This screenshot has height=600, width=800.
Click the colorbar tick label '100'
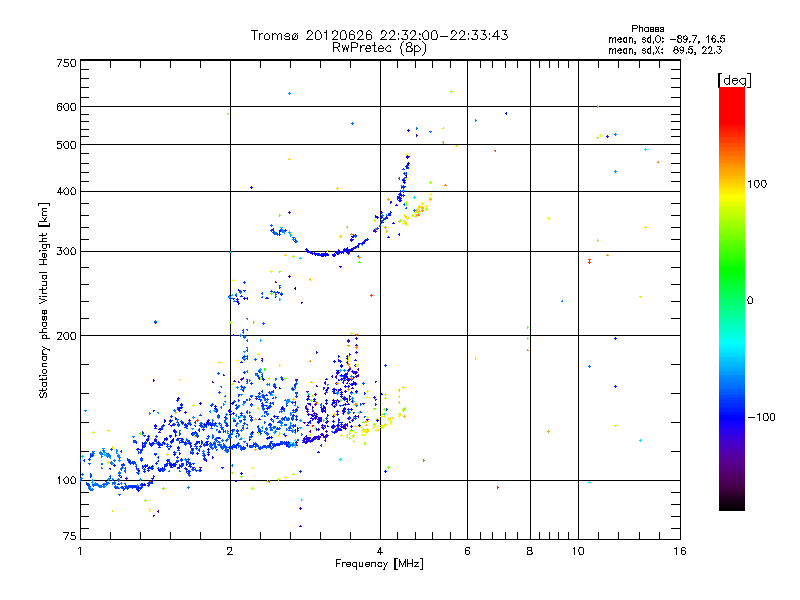click(757, 184)
